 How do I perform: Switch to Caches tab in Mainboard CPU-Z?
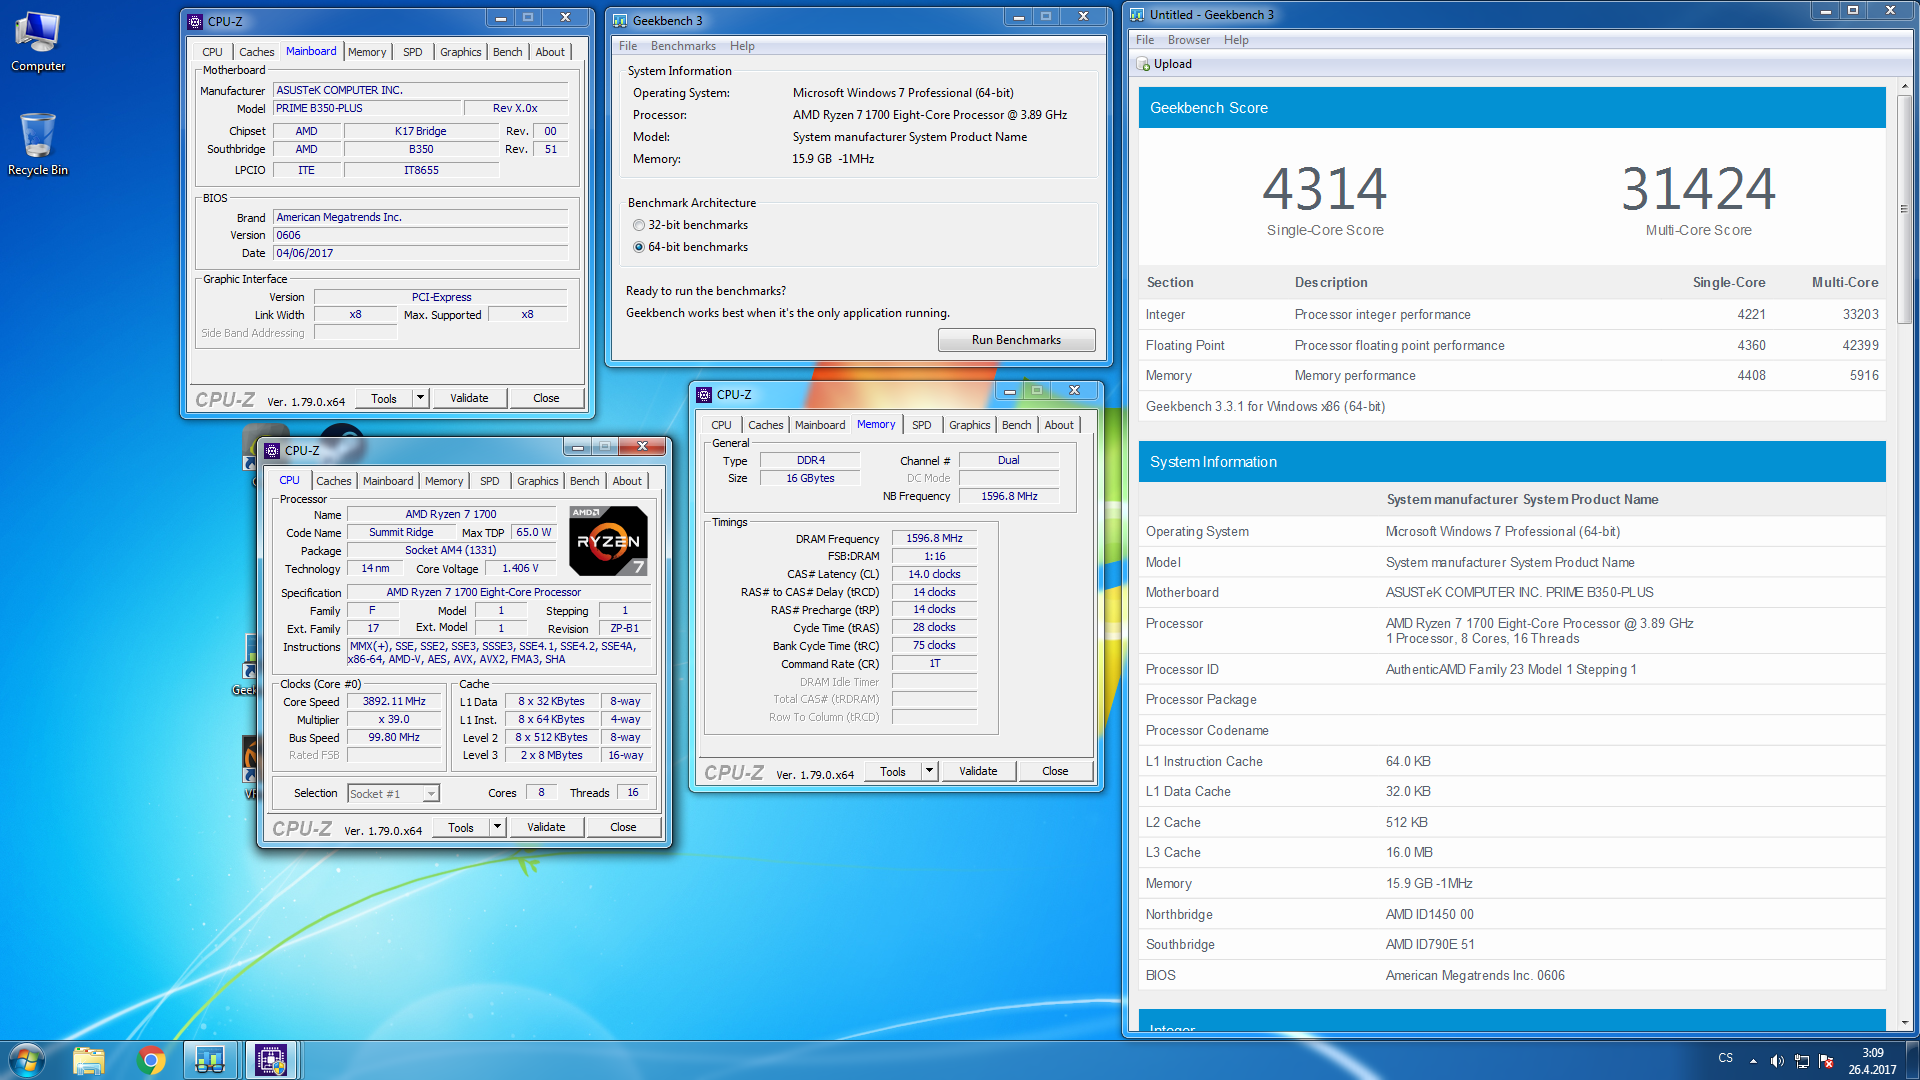tap(256, 52)
